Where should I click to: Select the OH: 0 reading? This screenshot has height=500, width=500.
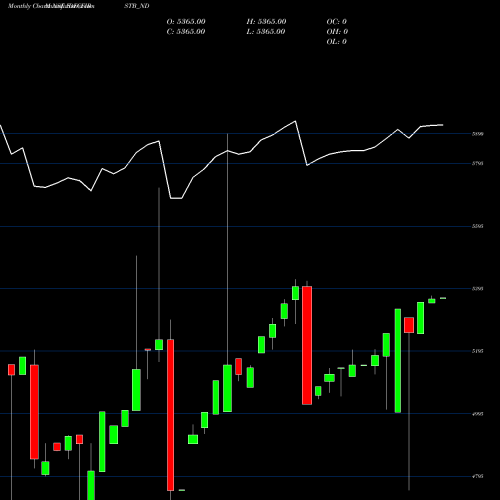337,32
